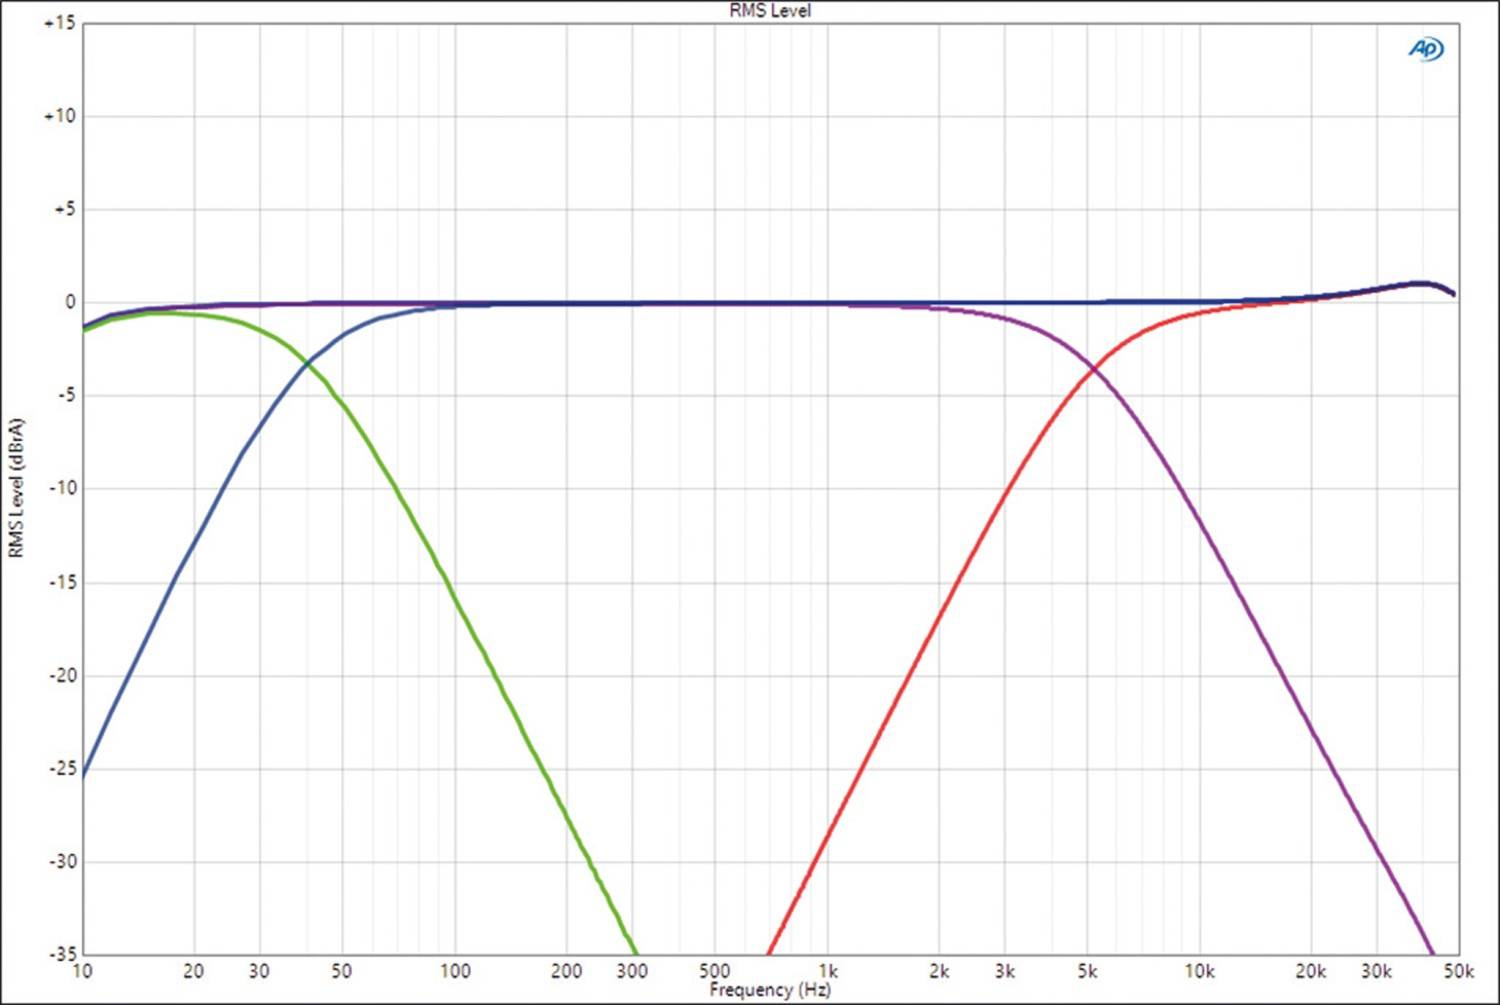The height and width of the screenshot is (1005, 1500).
Task: Pick the '10k' frequency tick label
Action: click(x=1200, y=971)
